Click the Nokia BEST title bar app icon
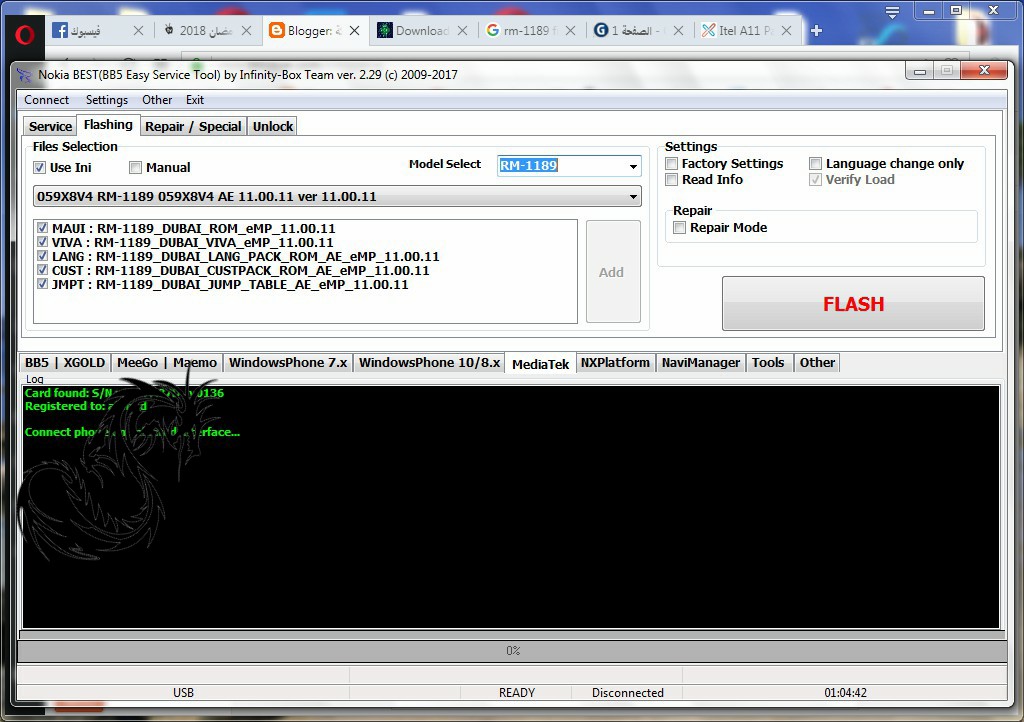Image resolution: width=1024 pixels, height=722 pixels. 26,74
